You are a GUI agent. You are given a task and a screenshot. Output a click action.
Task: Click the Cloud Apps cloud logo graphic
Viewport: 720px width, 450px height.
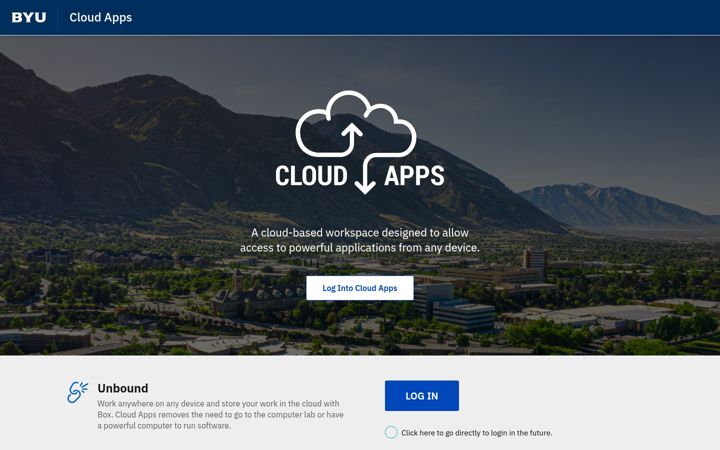pos(360,142)
